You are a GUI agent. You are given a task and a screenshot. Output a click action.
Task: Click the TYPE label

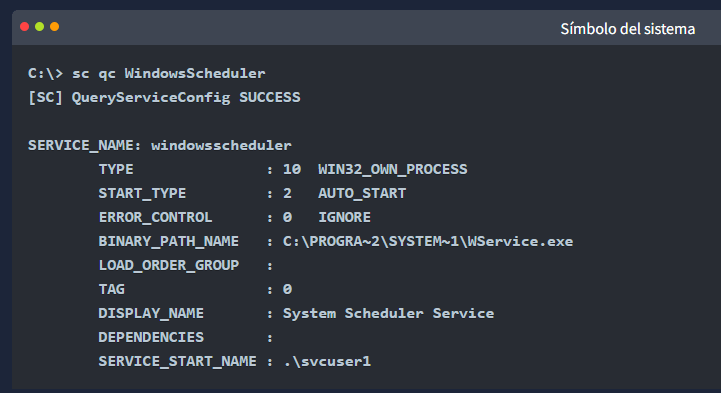click(x=116, y=170)
